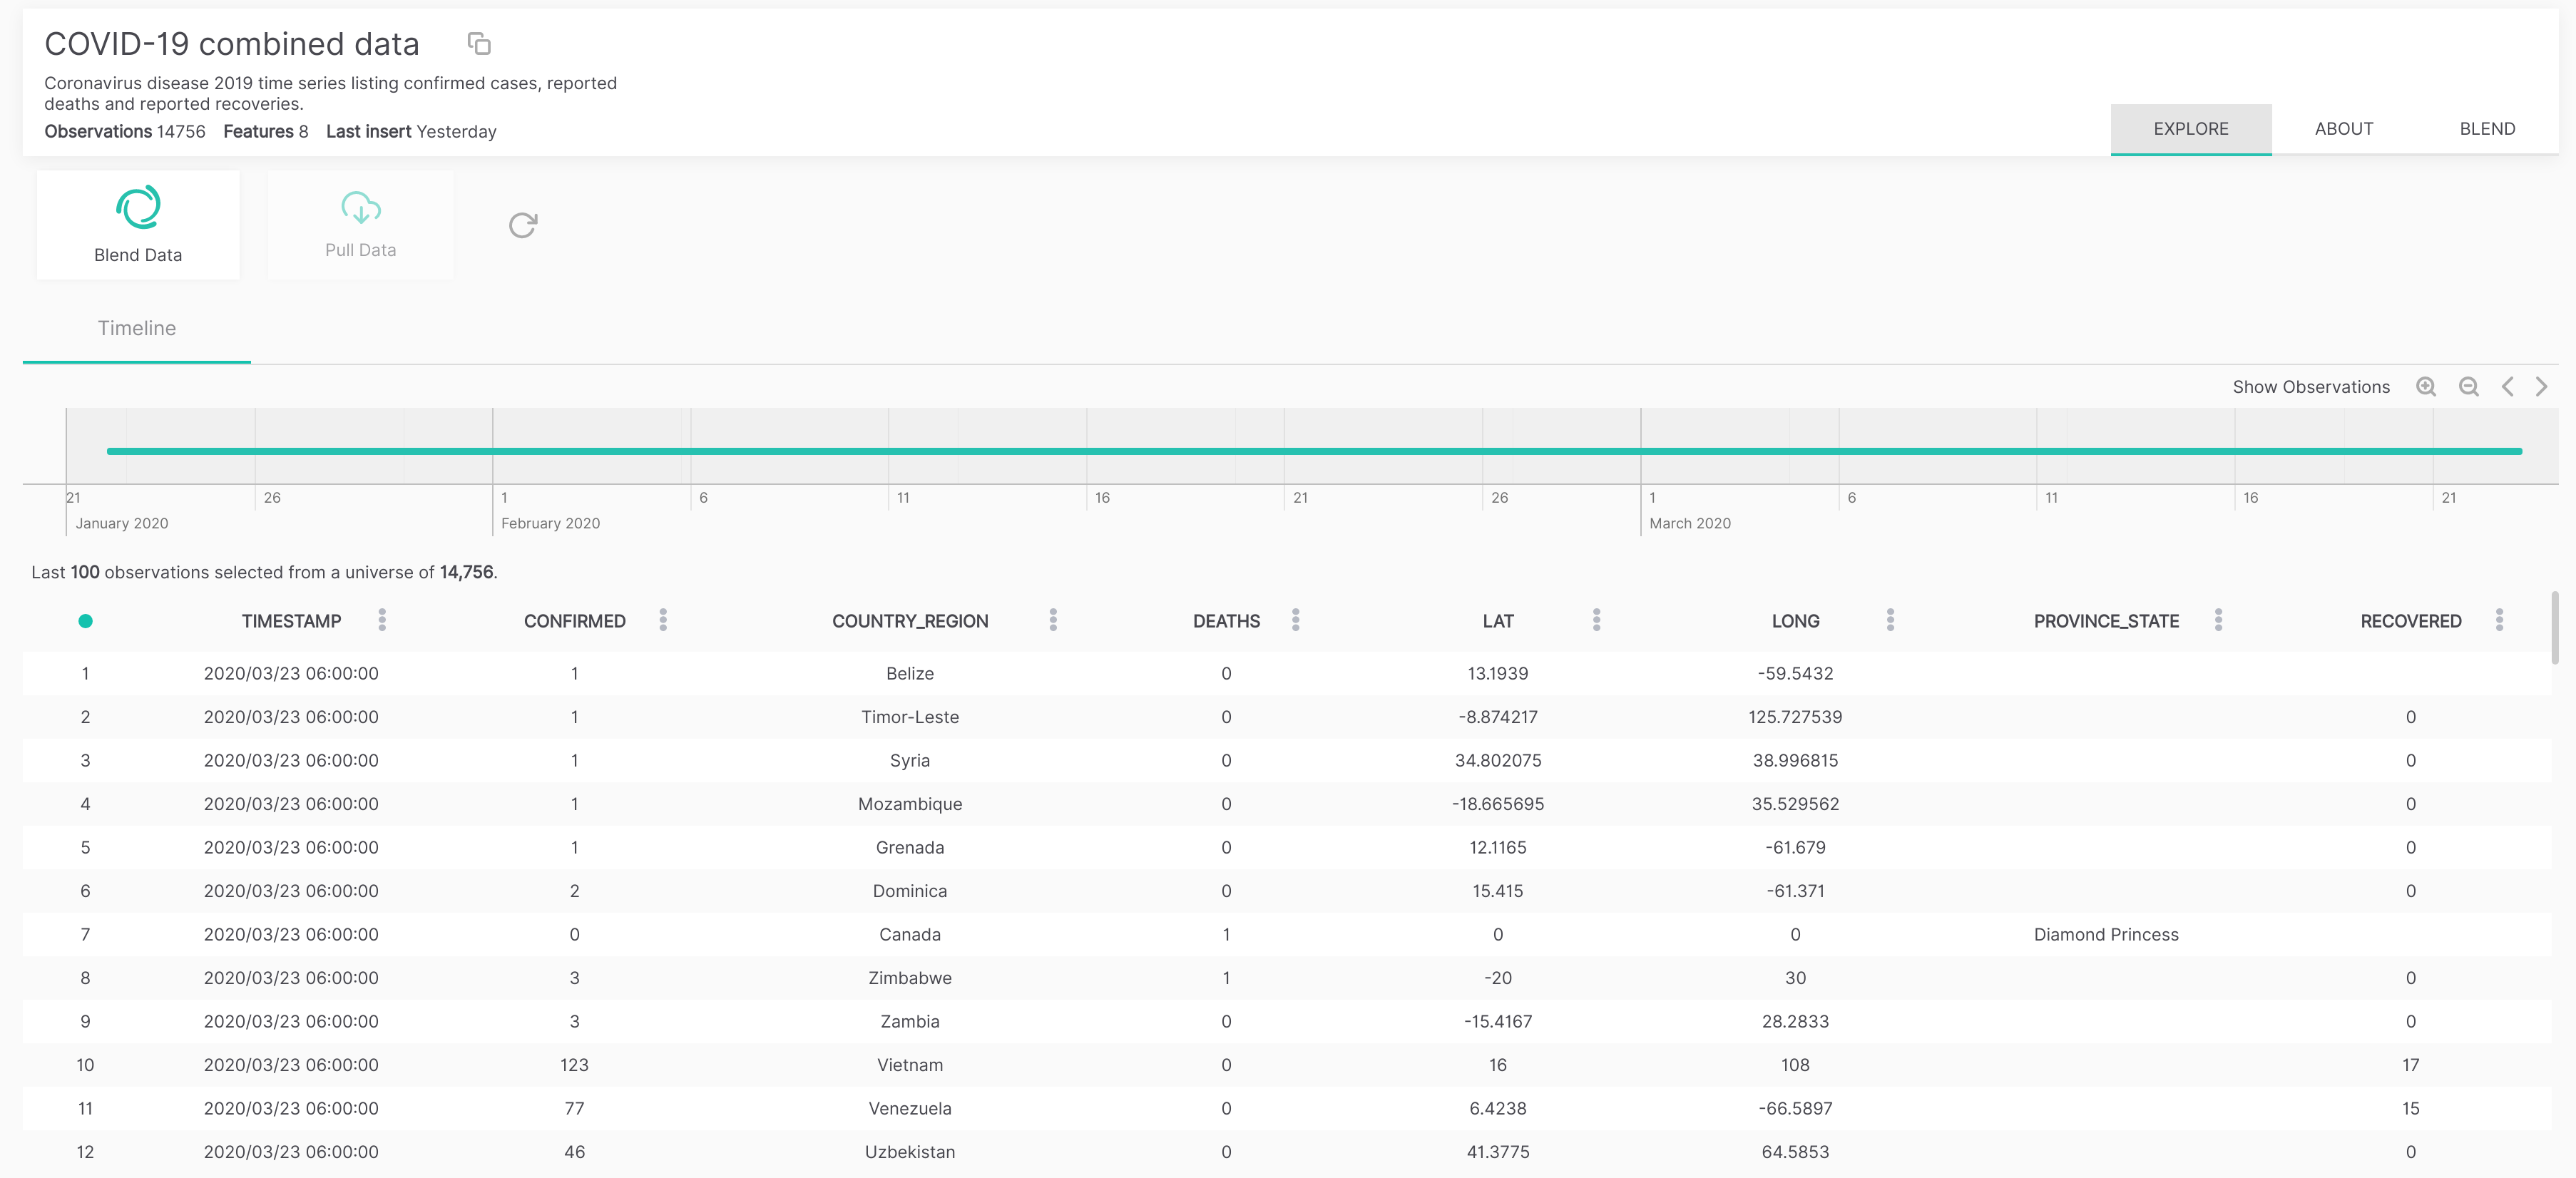The width and height of the screenshot is (2576, 1178).
Task: Open TIMESTAMP column options menu
Action: pos(382,620)
